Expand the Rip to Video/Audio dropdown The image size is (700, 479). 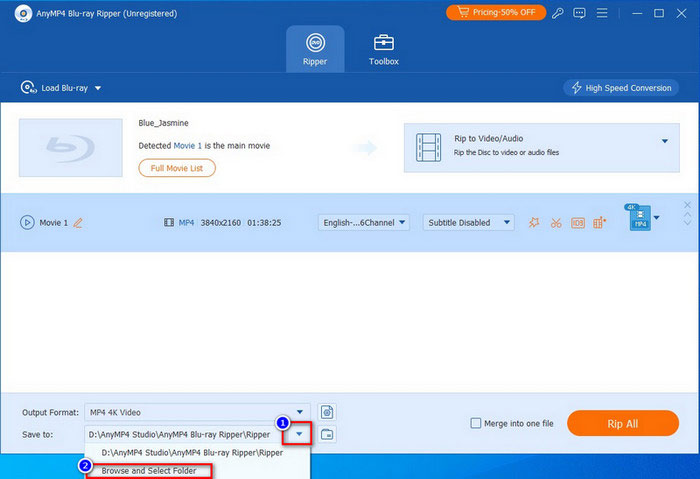click(x=665, y=141)
